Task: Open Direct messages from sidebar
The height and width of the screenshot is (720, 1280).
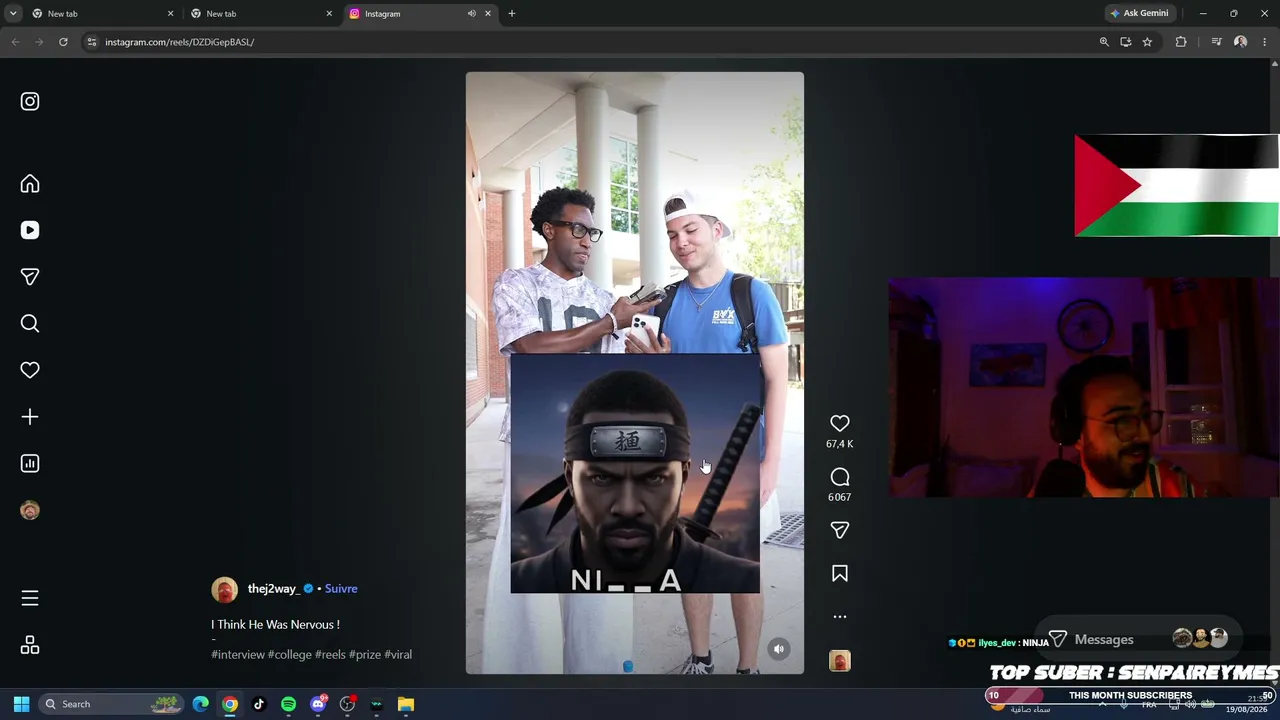Action: 30,277
